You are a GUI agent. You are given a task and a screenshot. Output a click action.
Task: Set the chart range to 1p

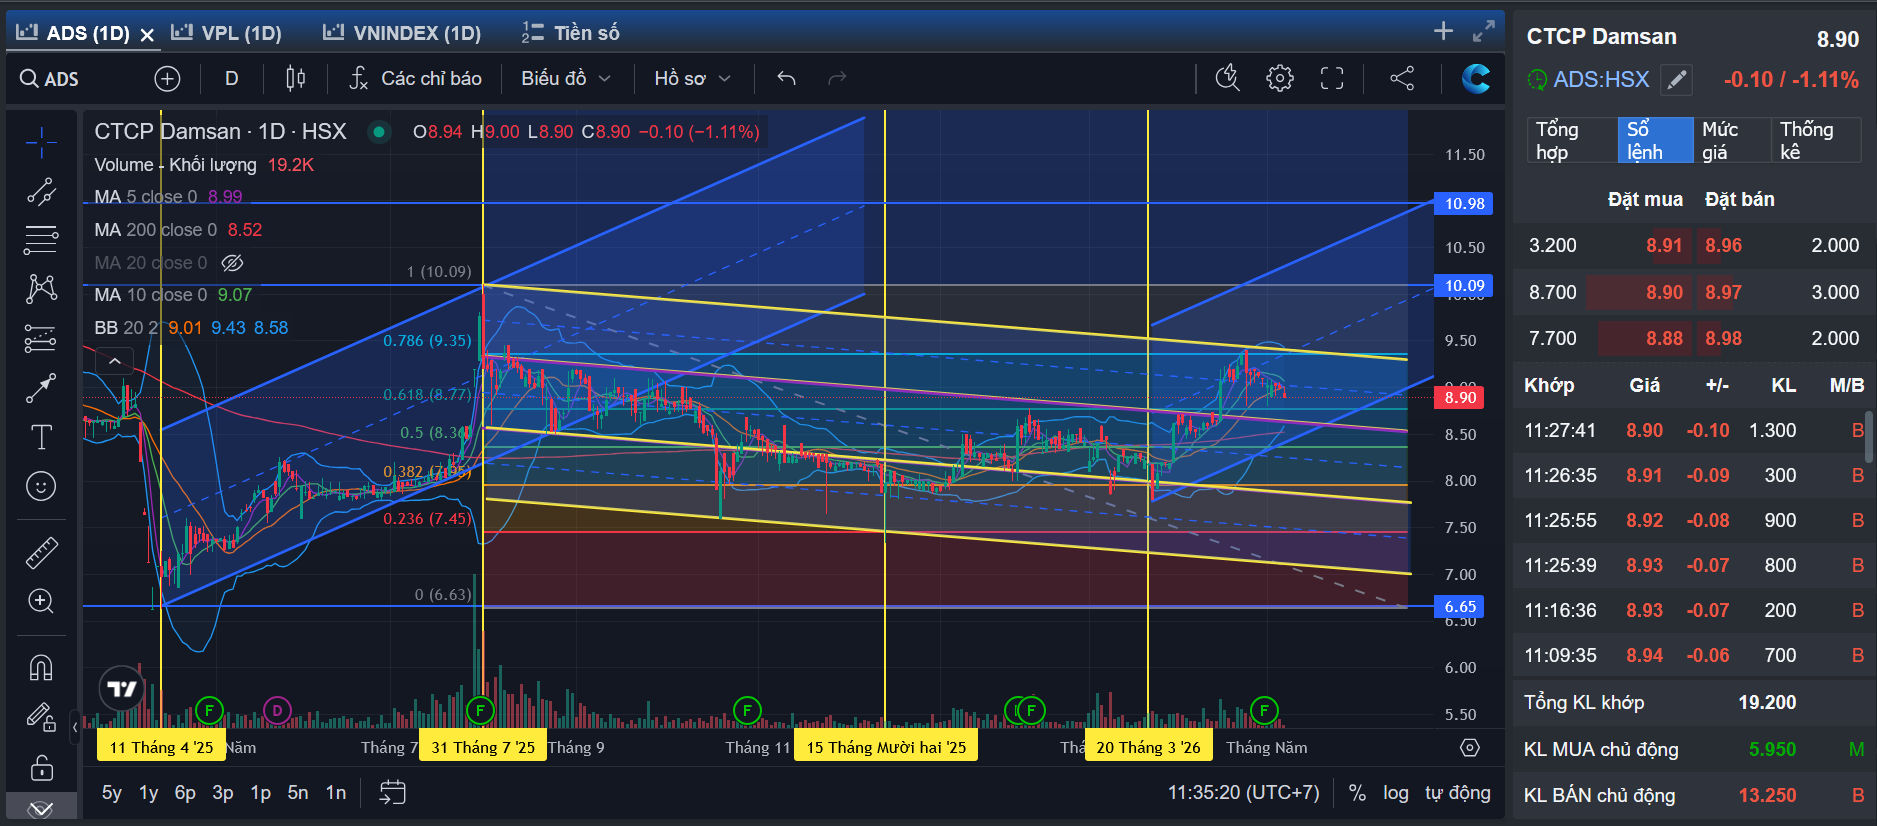261,793
